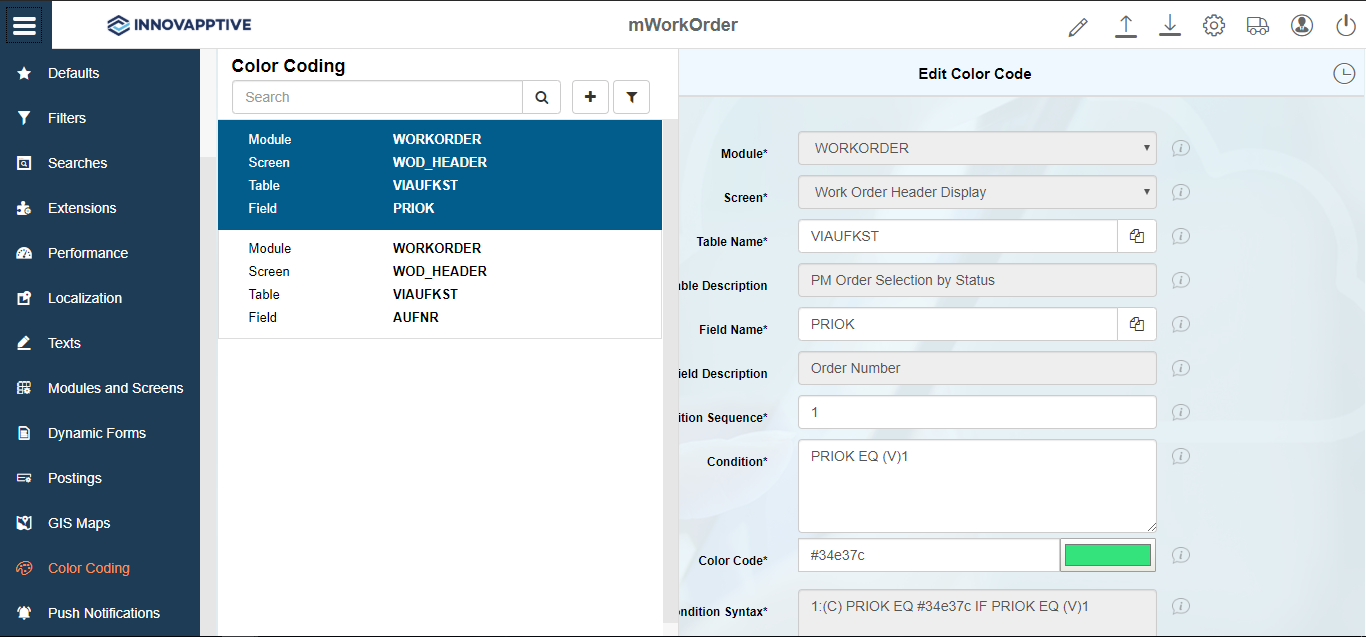
Task: Click the green color swatch
Action: 1107,555
